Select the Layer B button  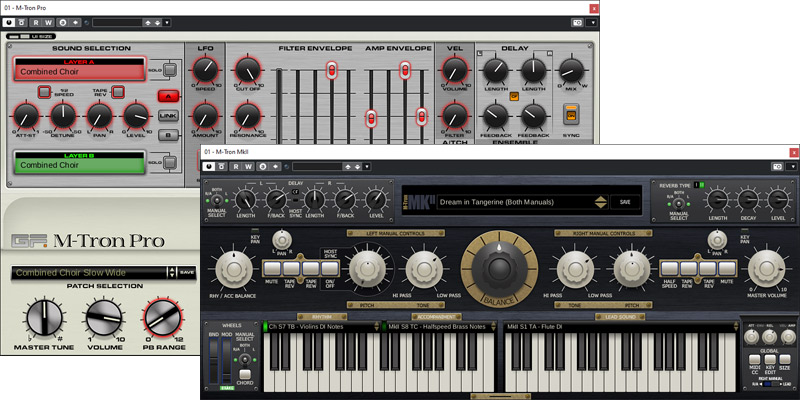point(168,136)
